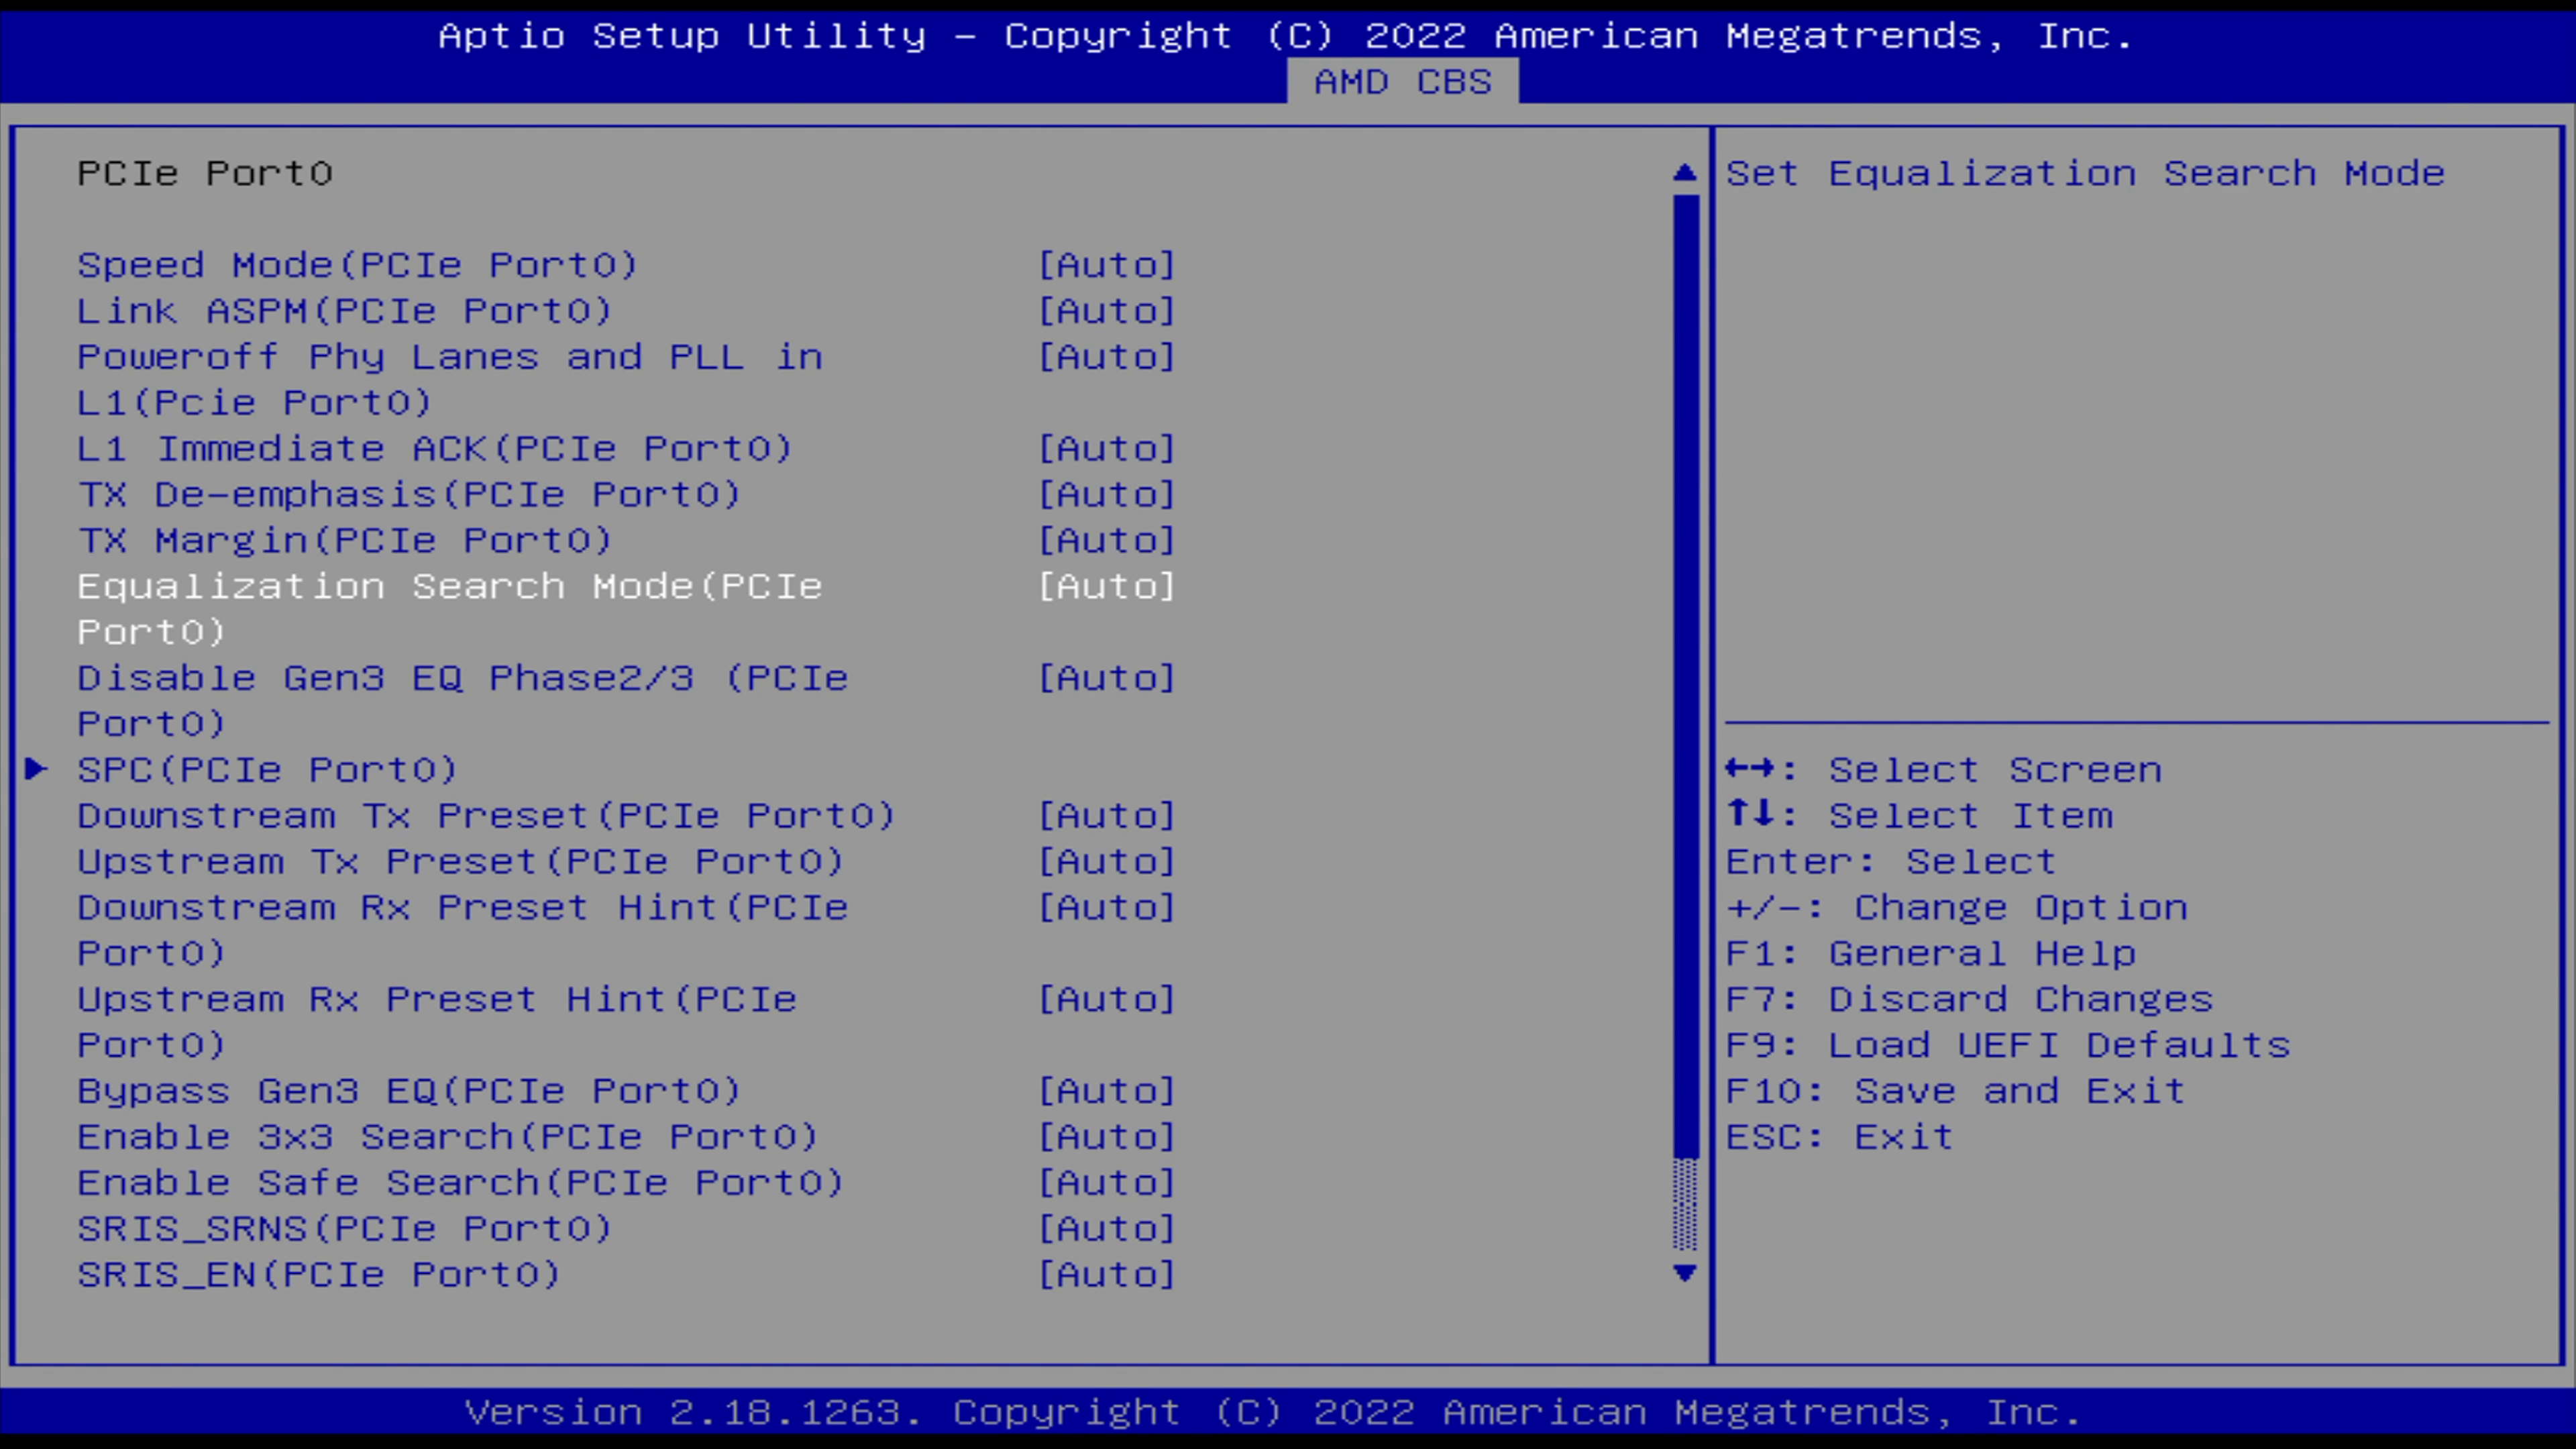Open Speed Mode(PCIe Port0) Auto value
Viewport: 2576px width, 1449px height.
coord(1107,265)
